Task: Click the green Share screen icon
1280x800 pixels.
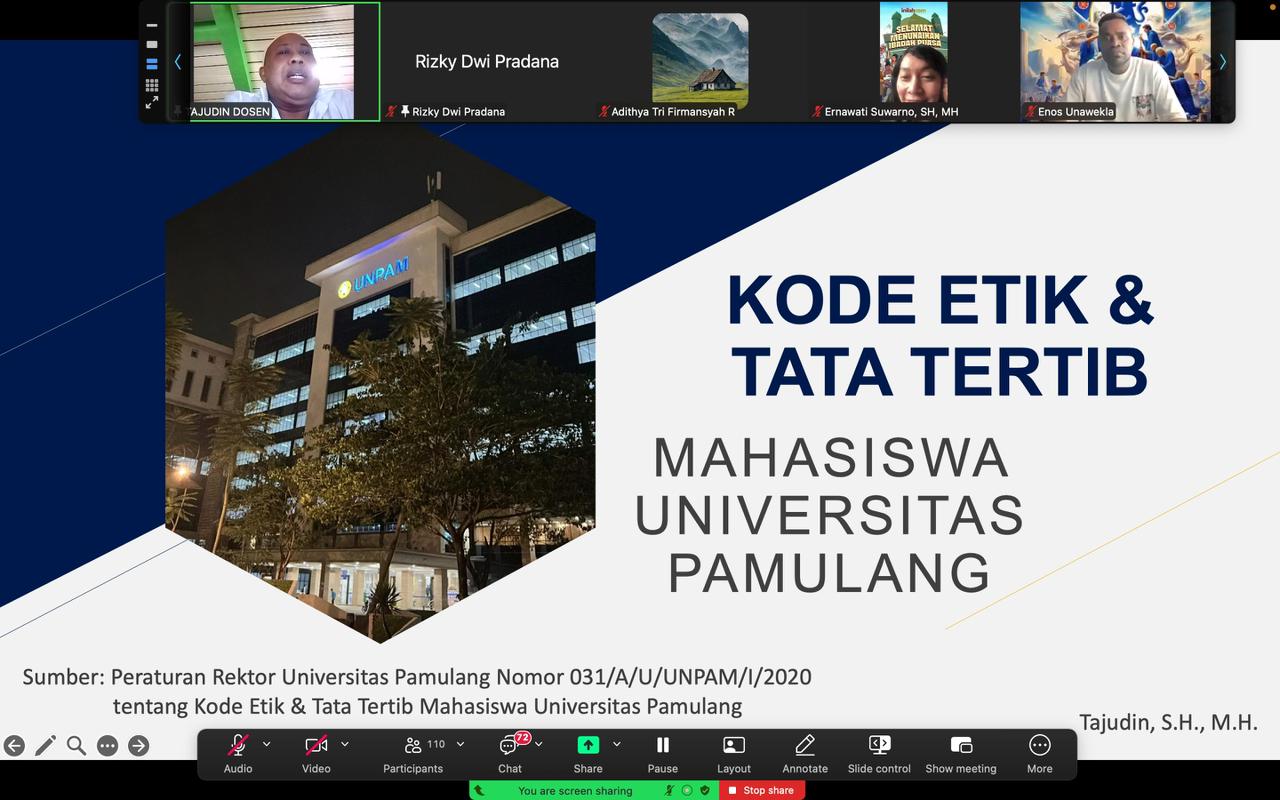Action: [x=588, y=745]
